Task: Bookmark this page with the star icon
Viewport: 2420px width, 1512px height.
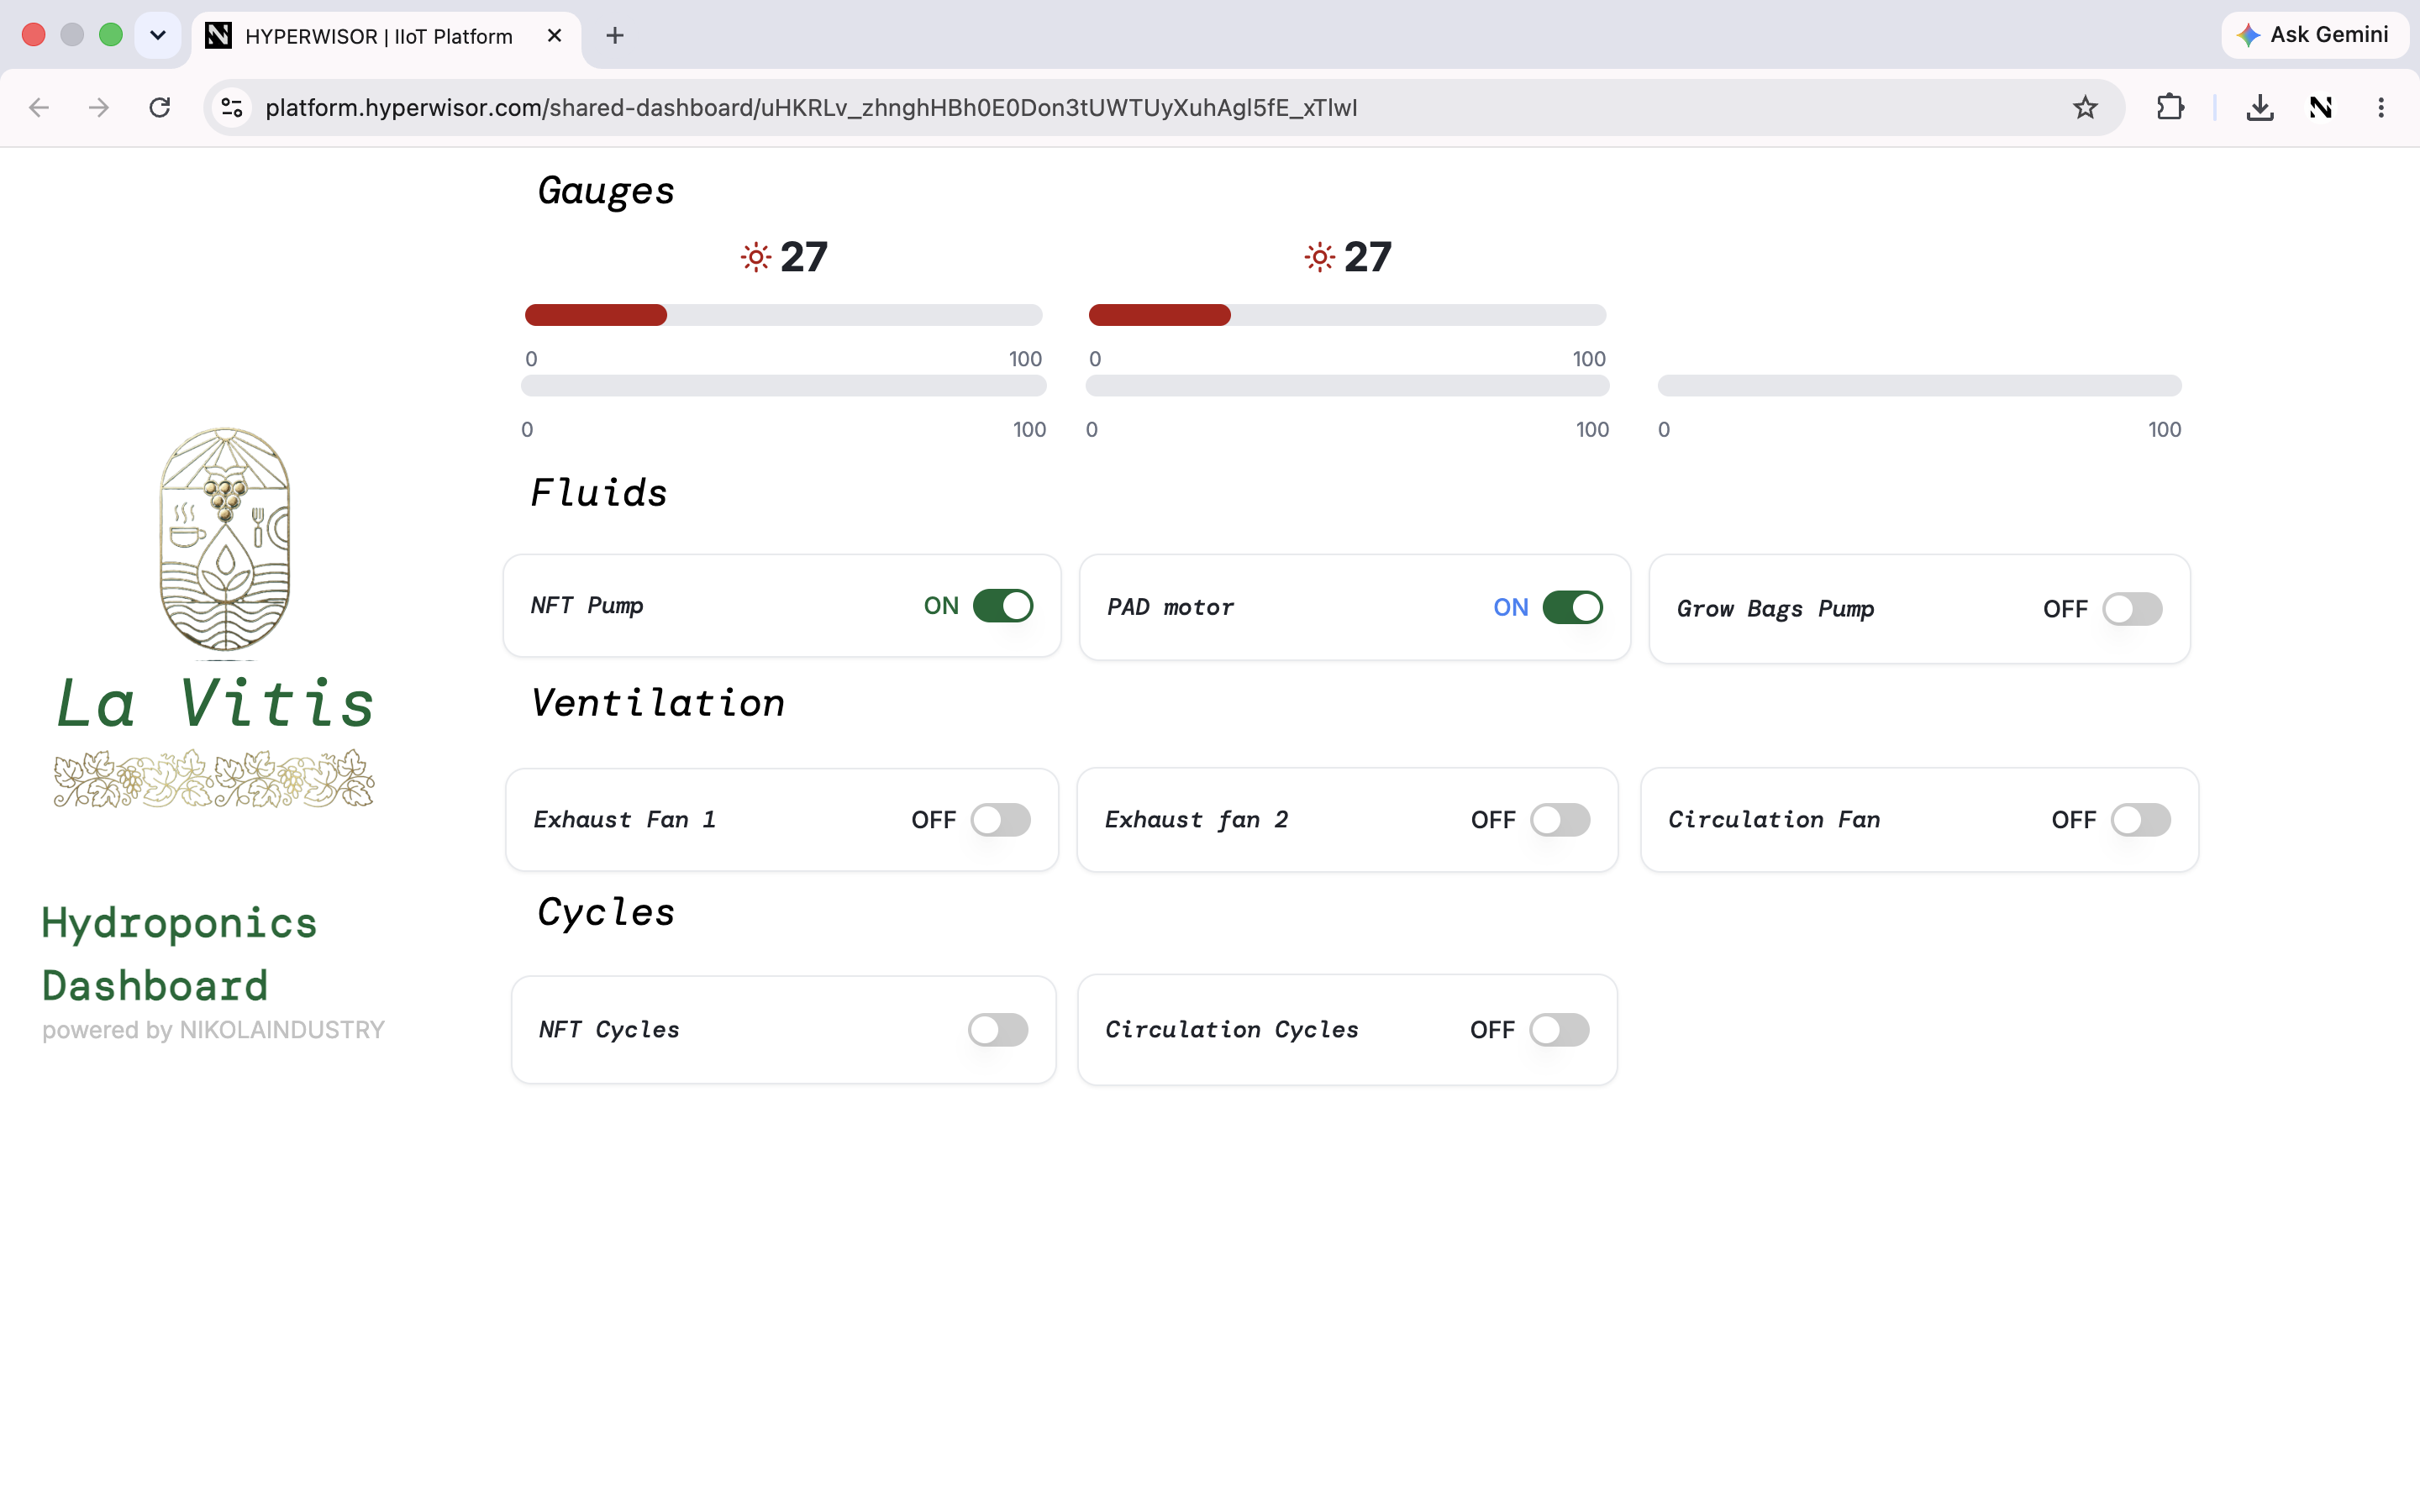Action: 2085,107
